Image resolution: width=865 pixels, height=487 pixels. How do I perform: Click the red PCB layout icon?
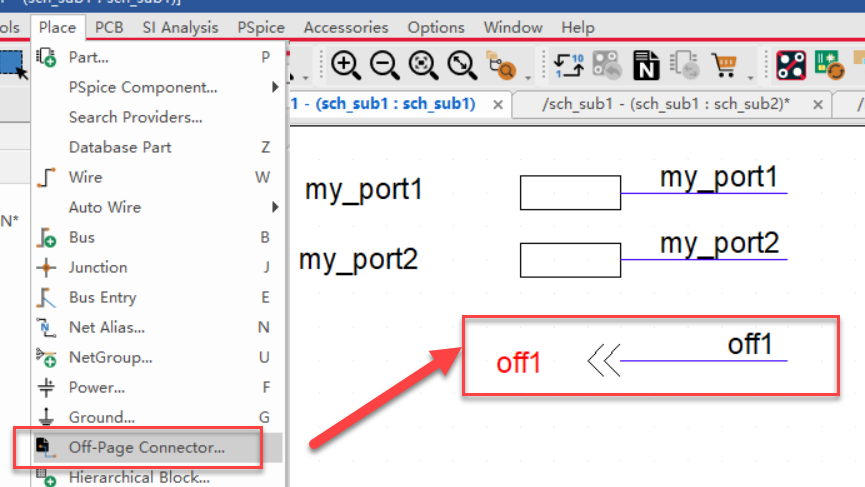pyautogui.click(x=791, y=65)
